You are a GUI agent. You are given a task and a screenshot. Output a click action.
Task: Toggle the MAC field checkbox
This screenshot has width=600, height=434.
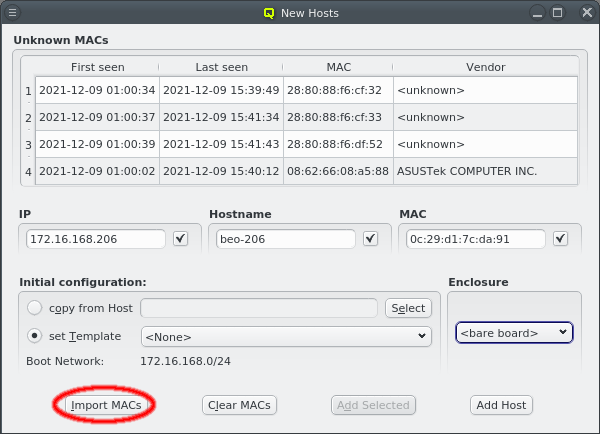point(561,239)
